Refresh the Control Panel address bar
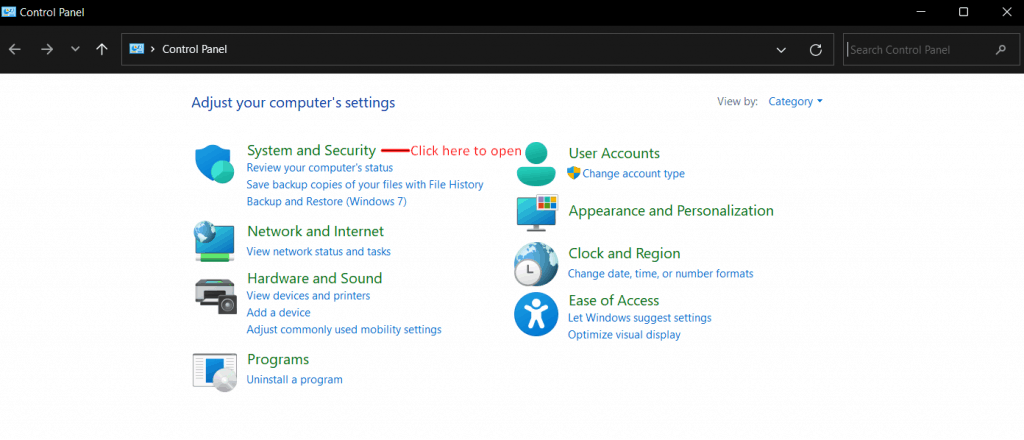The width and height of the screenshot is (1024, 440). pos(815,49)
